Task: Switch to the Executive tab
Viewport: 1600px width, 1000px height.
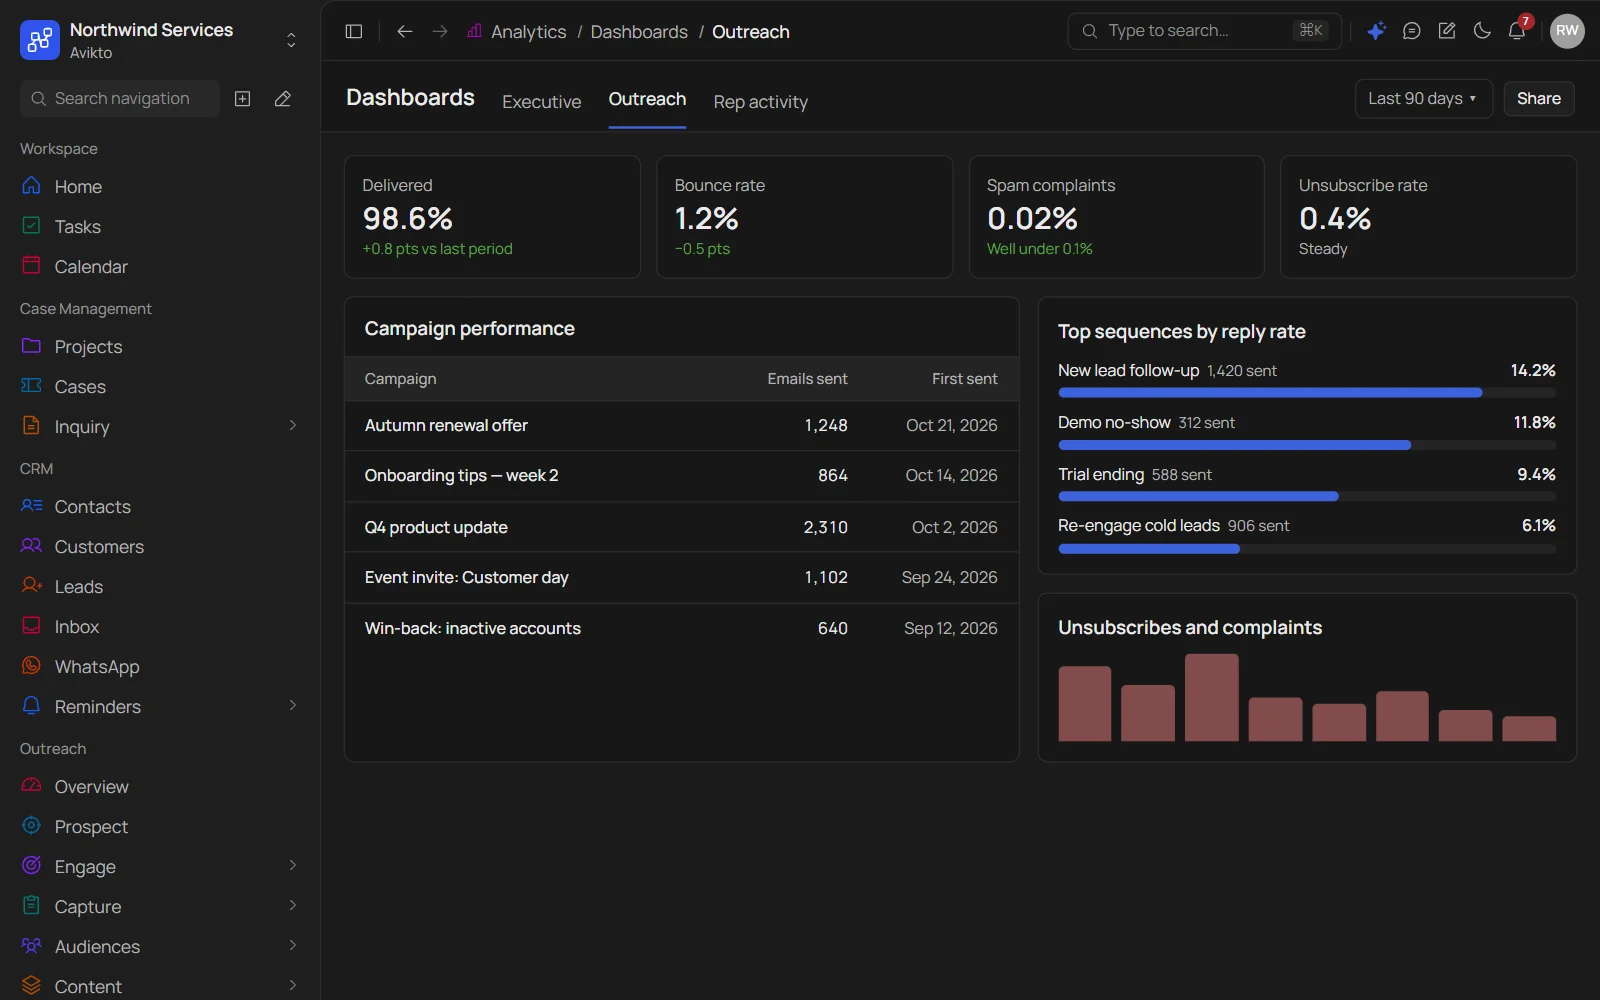Action: pos(541,102)
